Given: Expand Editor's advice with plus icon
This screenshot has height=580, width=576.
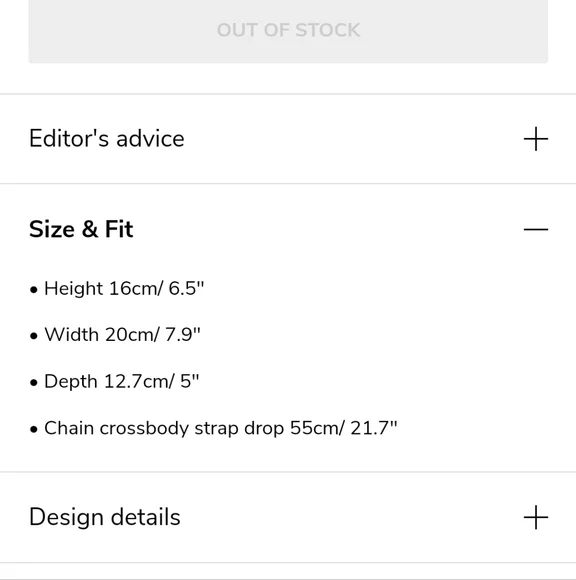Looking at the screenshot, I should point(536,139).
